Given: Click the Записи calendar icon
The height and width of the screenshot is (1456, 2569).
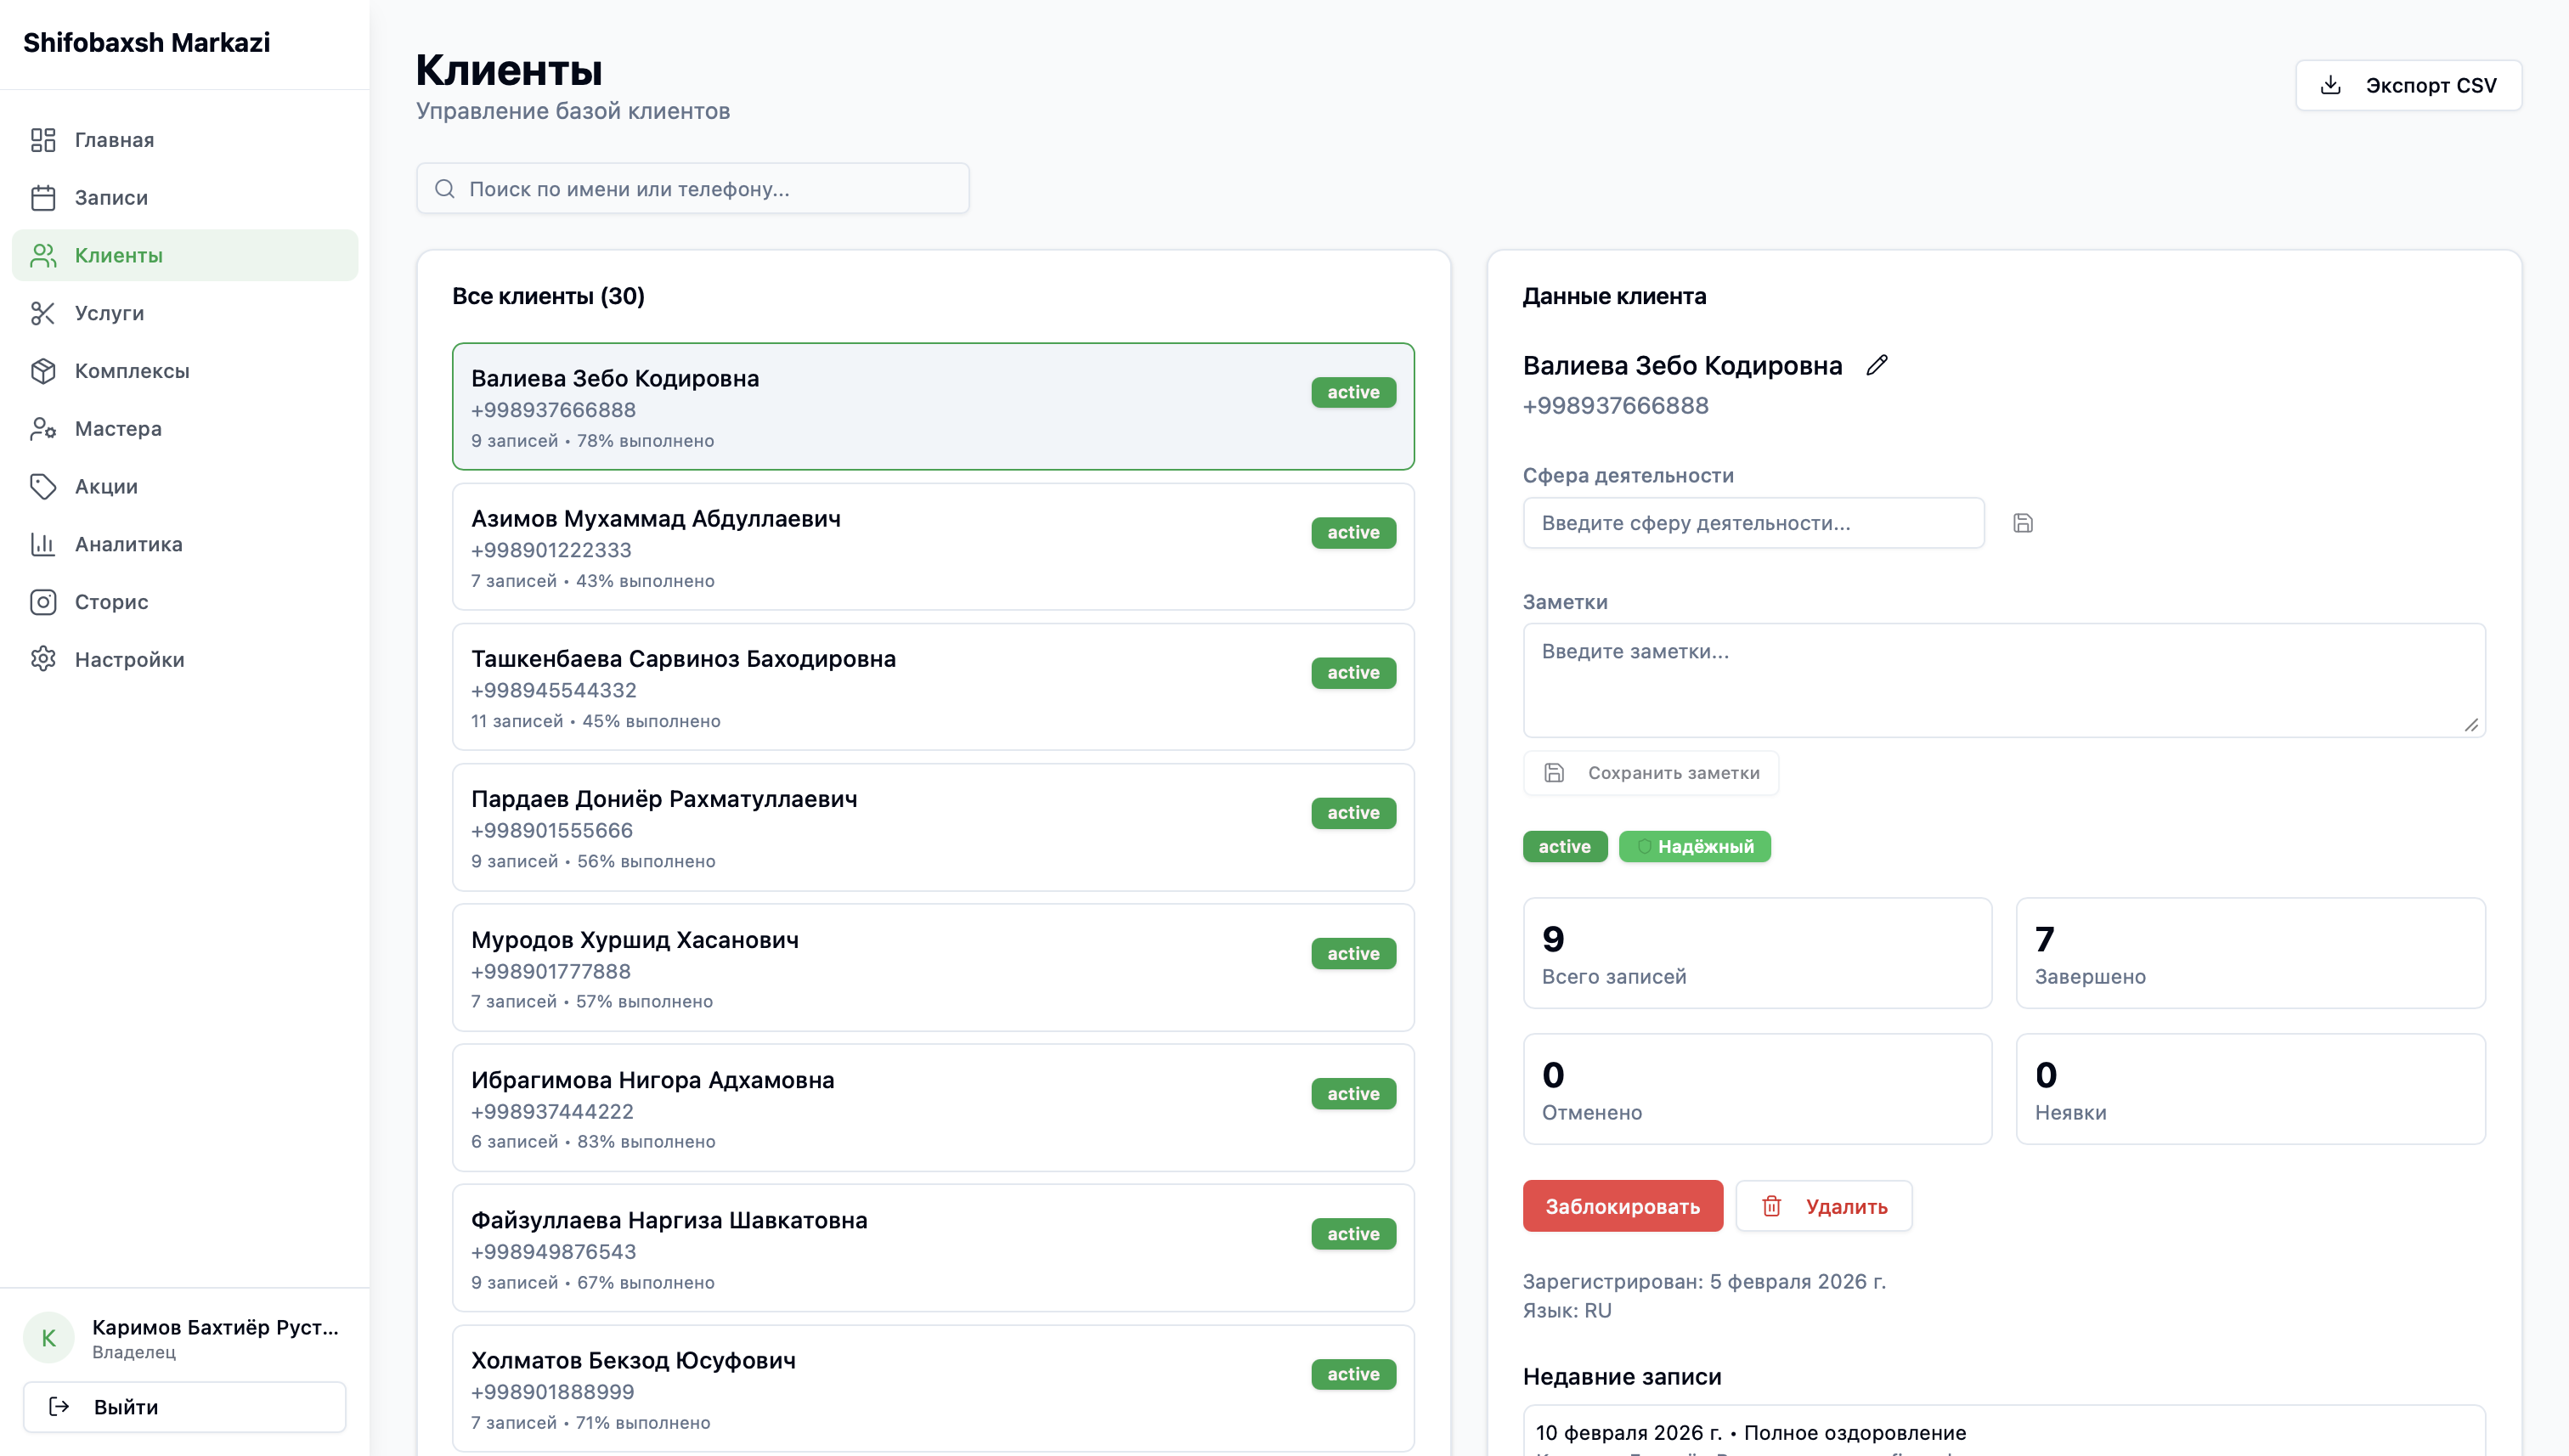Looking at the screenshot, I should pyautogui.click(x=43, y=197).
